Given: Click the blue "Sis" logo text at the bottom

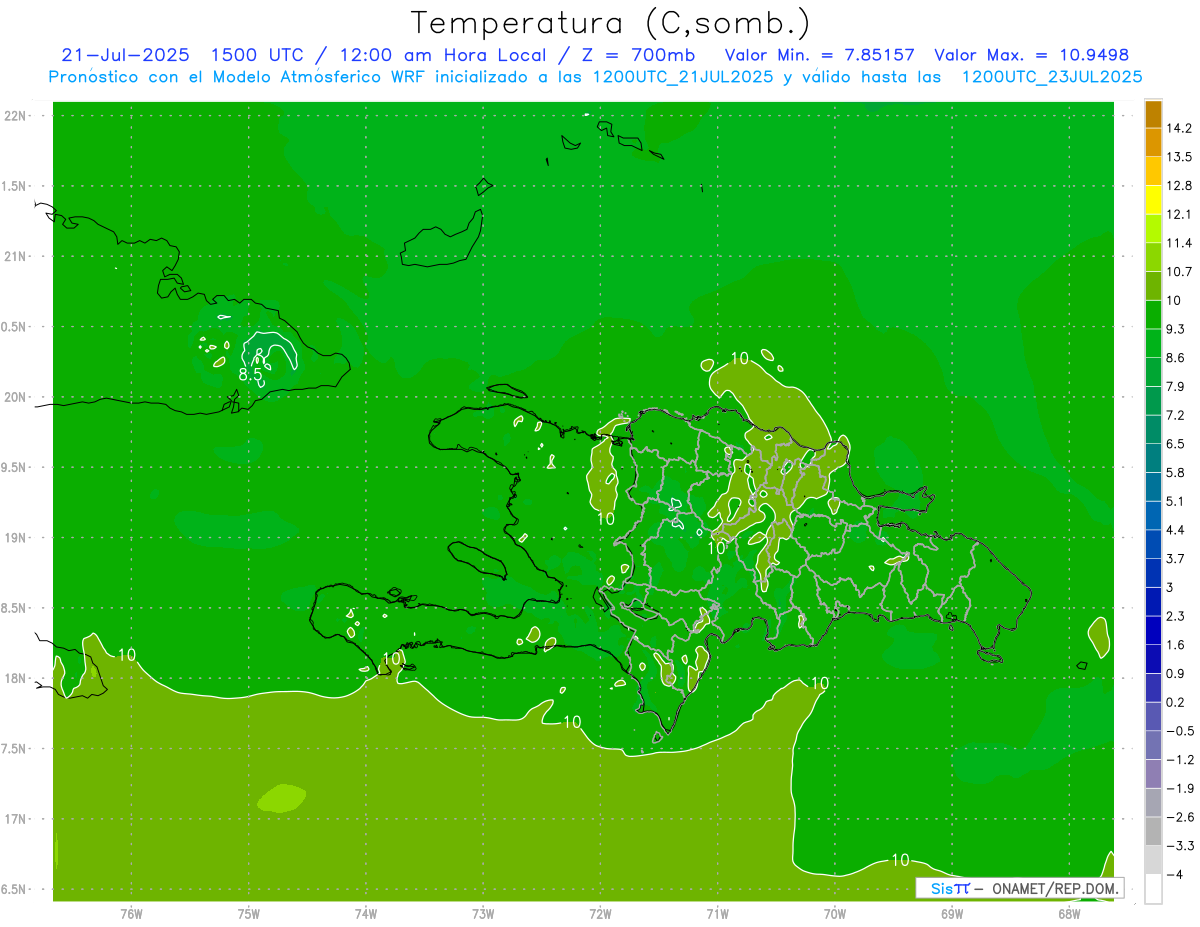Looking at the screenshot, I should (941, 888).
